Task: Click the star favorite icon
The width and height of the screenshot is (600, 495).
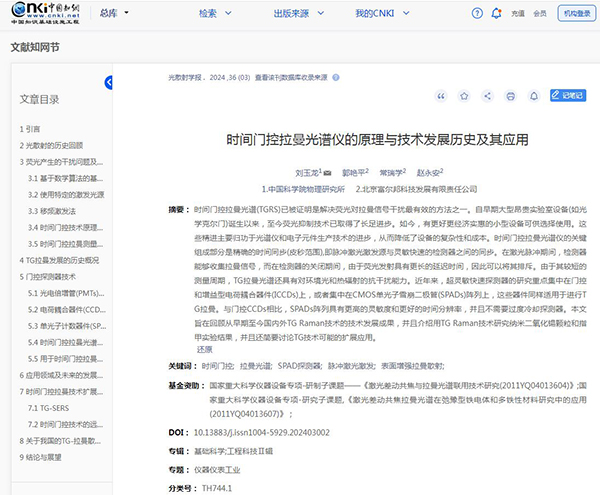Action: tap(463, 96)
